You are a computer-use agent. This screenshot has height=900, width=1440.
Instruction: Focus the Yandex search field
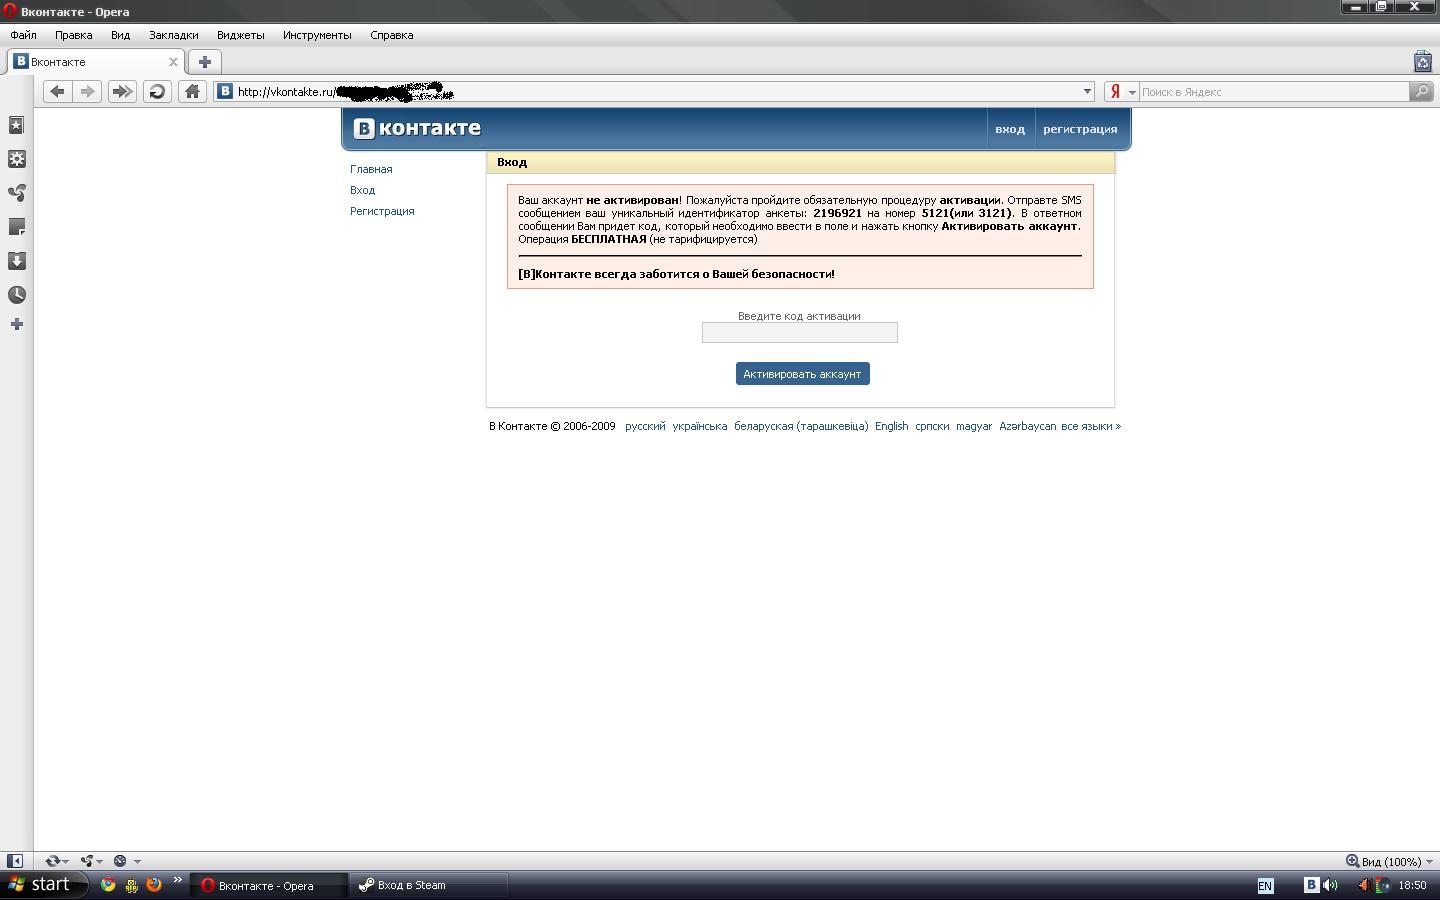(x=1274, y=92)
